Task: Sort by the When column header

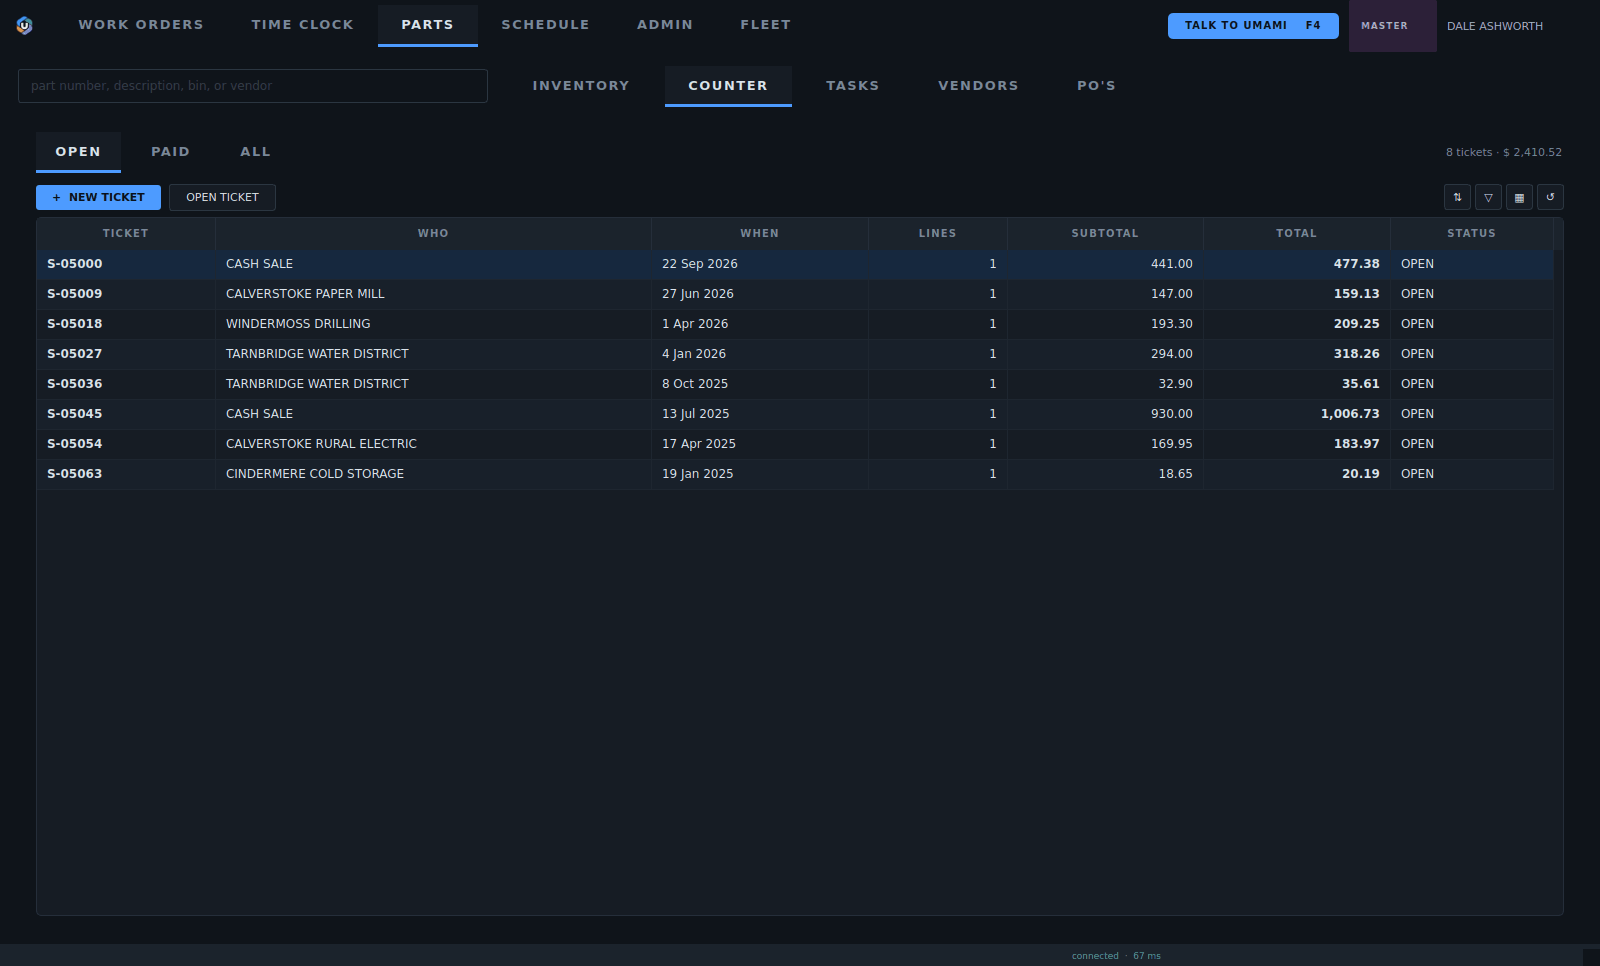Action: click(760, 233)
